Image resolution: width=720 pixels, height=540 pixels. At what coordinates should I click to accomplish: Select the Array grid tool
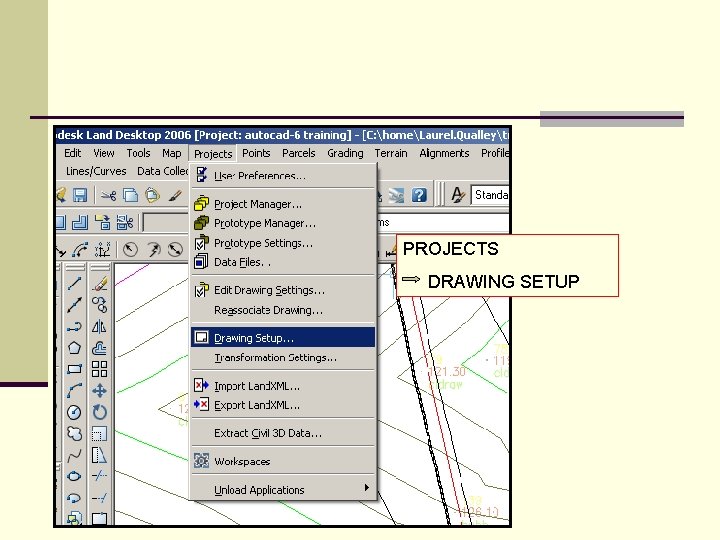coord(100,369)
